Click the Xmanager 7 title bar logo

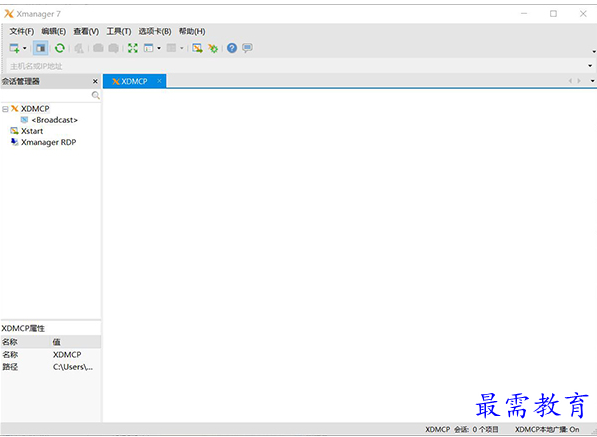click(x=9, y=14)
